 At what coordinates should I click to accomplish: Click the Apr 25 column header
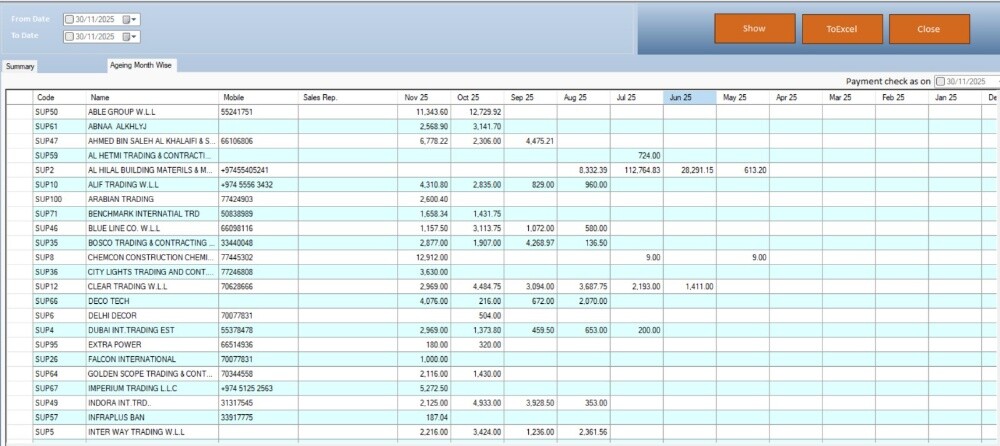pyautogui.click(x=795, y=98)
